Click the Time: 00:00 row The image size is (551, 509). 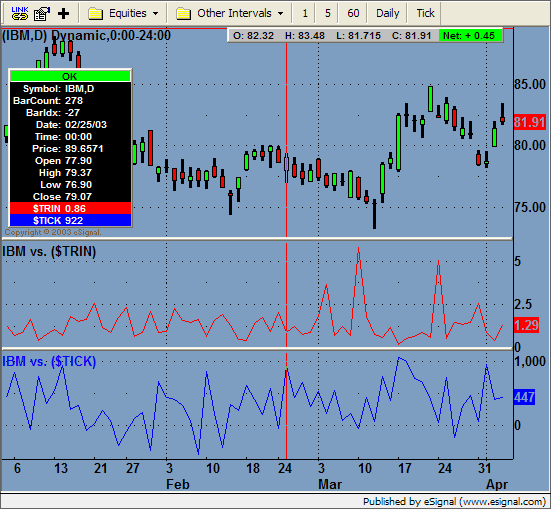[71, 136]
